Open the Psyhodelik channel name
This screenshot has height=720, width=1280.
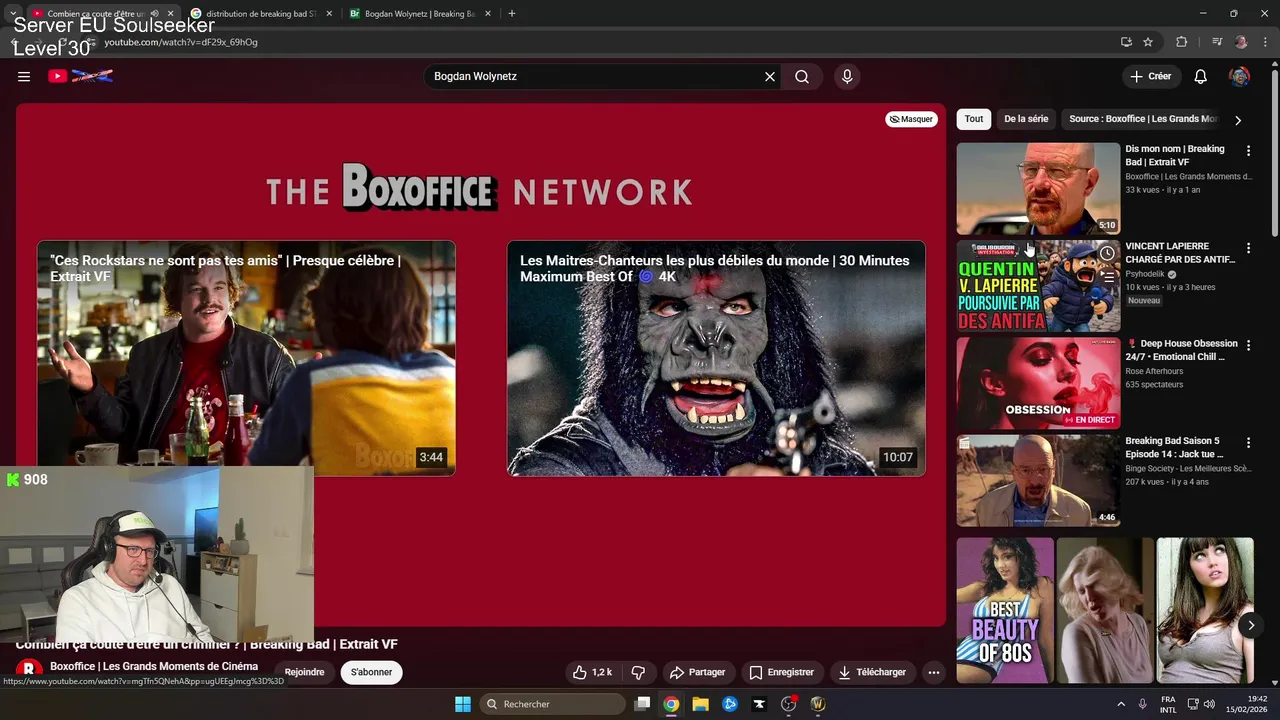coord(1145,274)
